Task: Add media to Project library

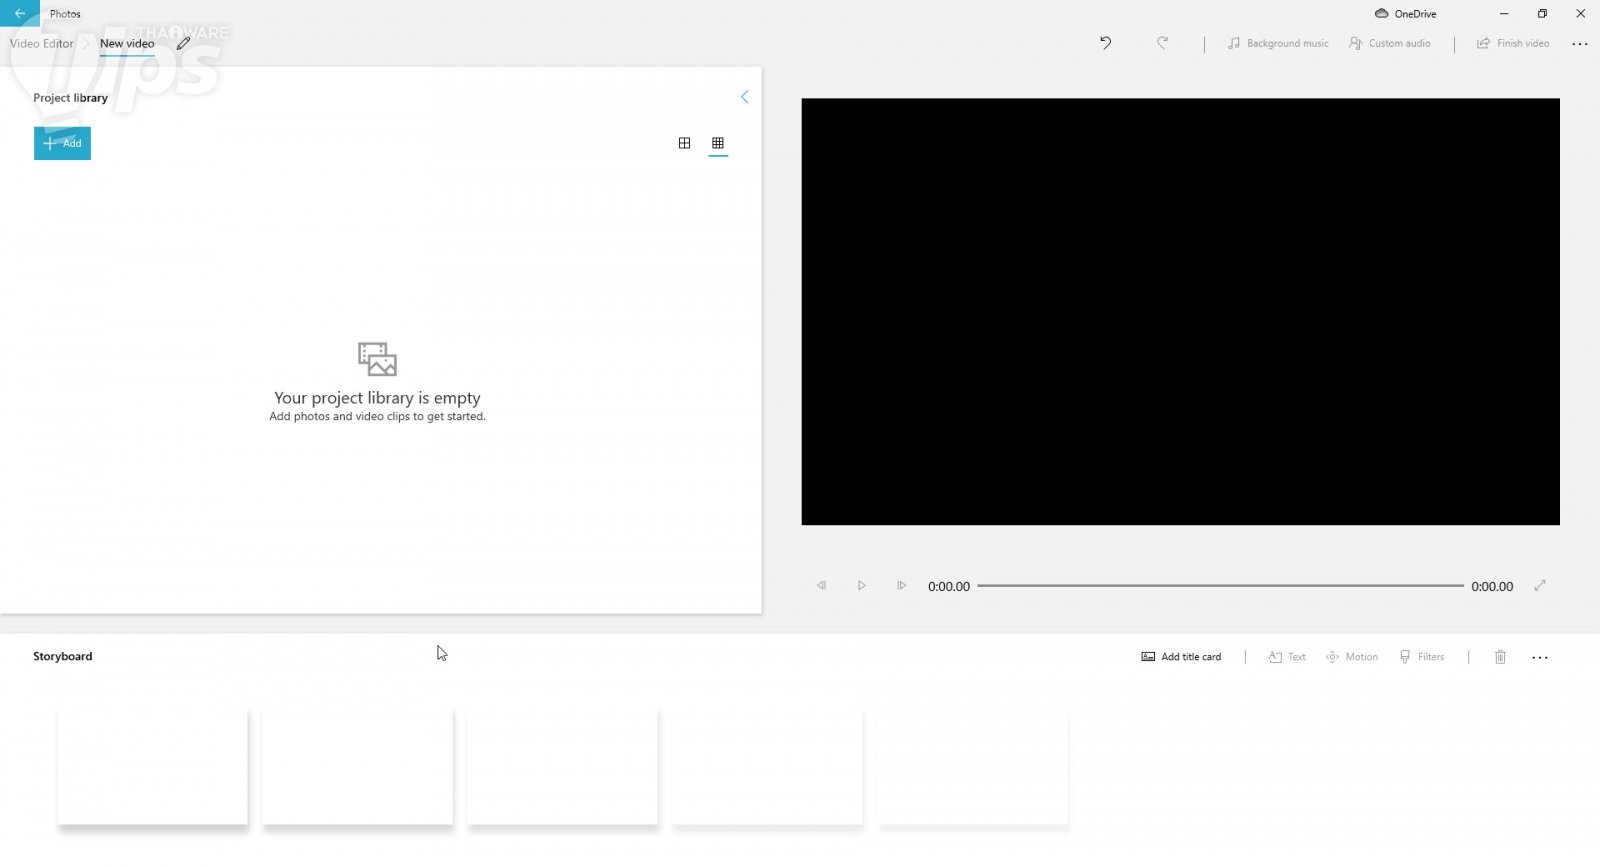Action: (62, 143)
